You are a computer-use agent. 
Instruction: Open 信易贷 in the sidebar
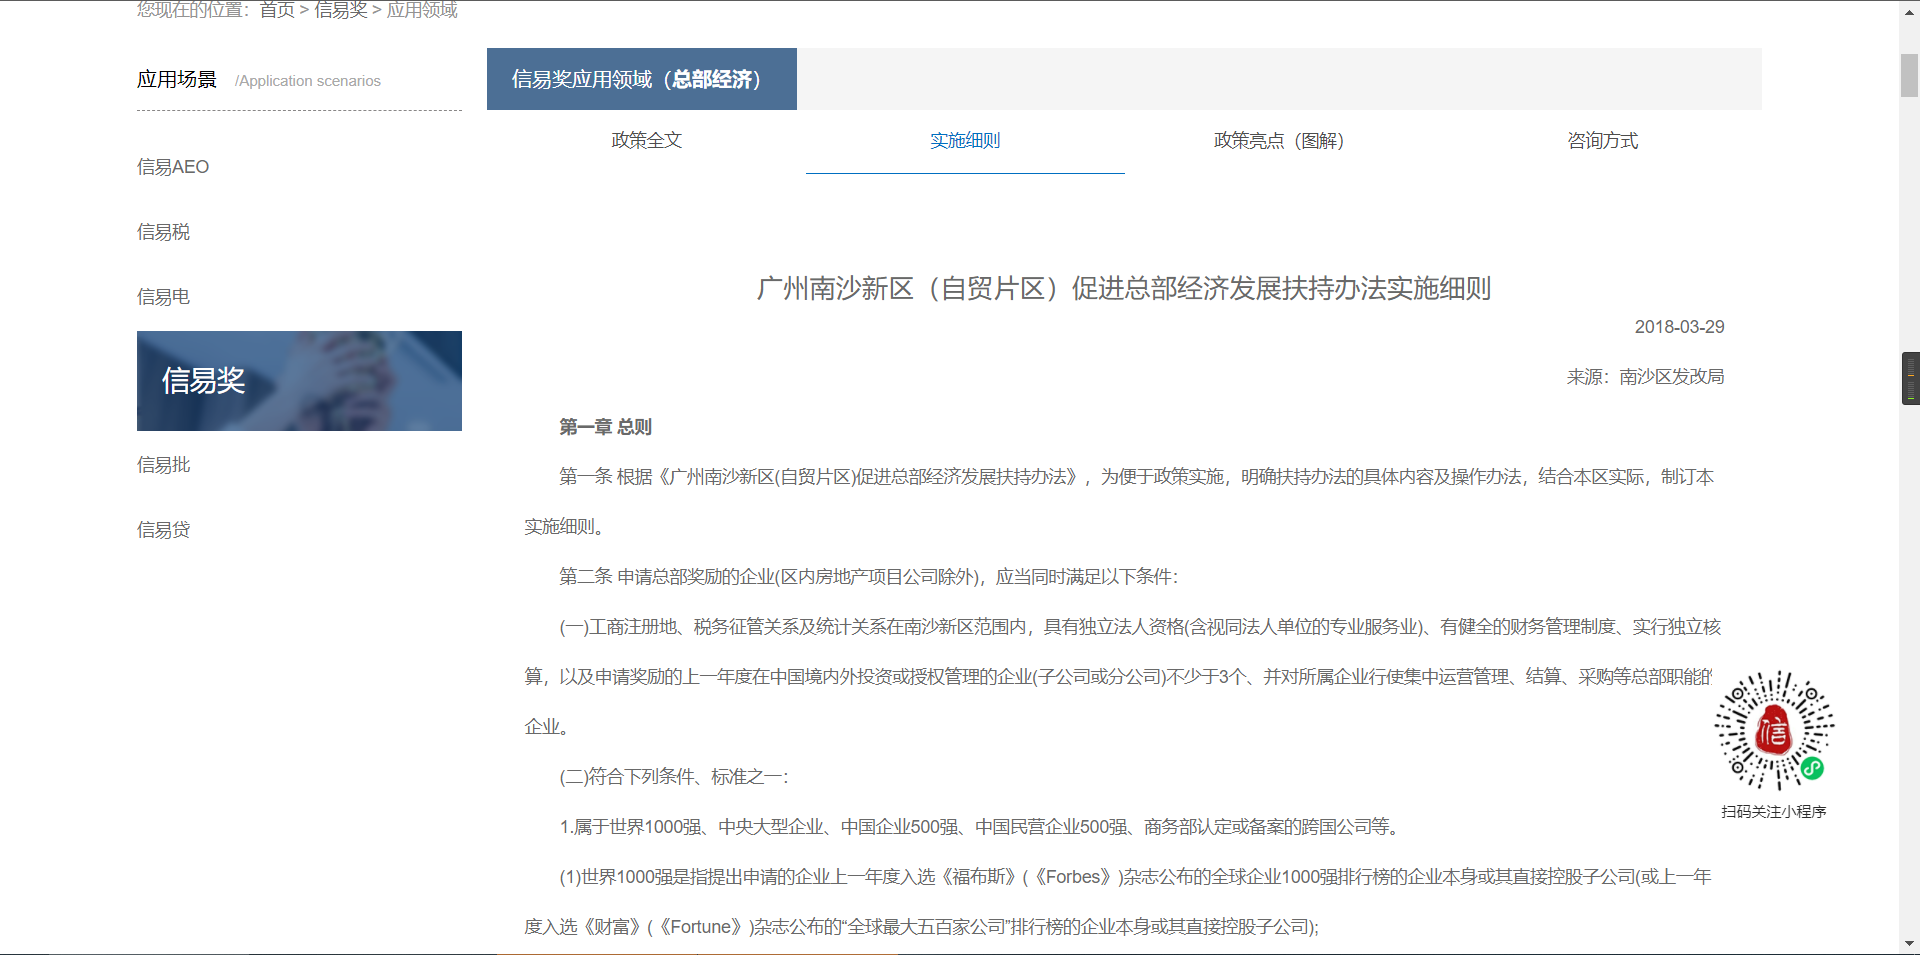pyautogui.click(x=163, y=530)
